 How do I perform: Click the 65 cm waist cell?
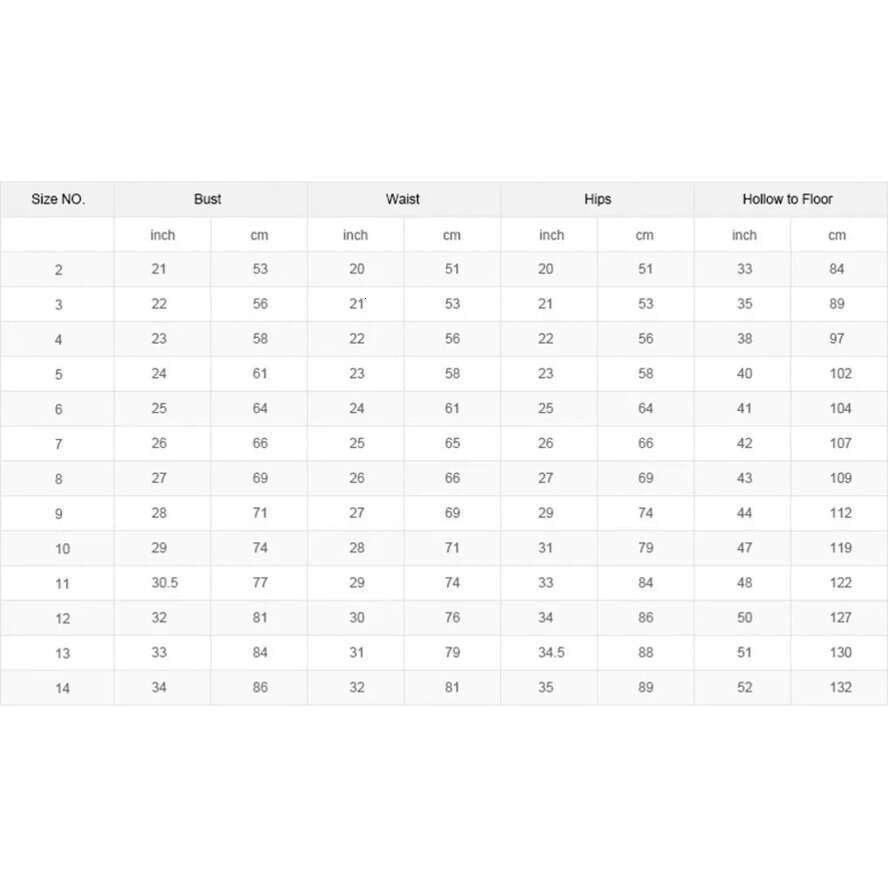(x=452, y=443)
